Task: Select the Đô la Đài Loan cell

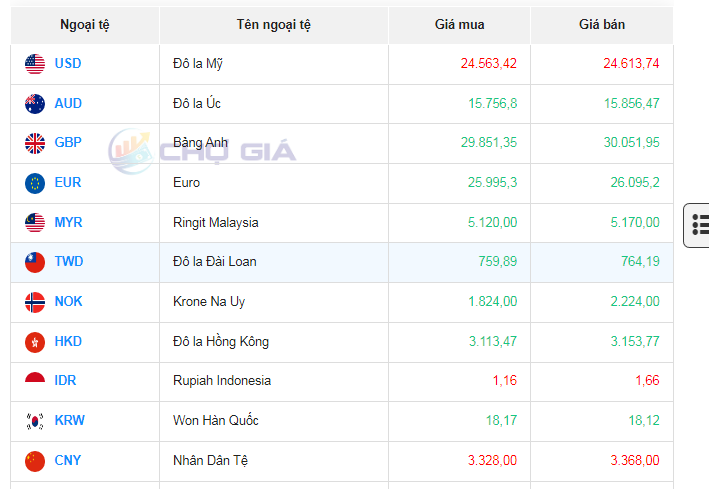Action: coord(274,262)
